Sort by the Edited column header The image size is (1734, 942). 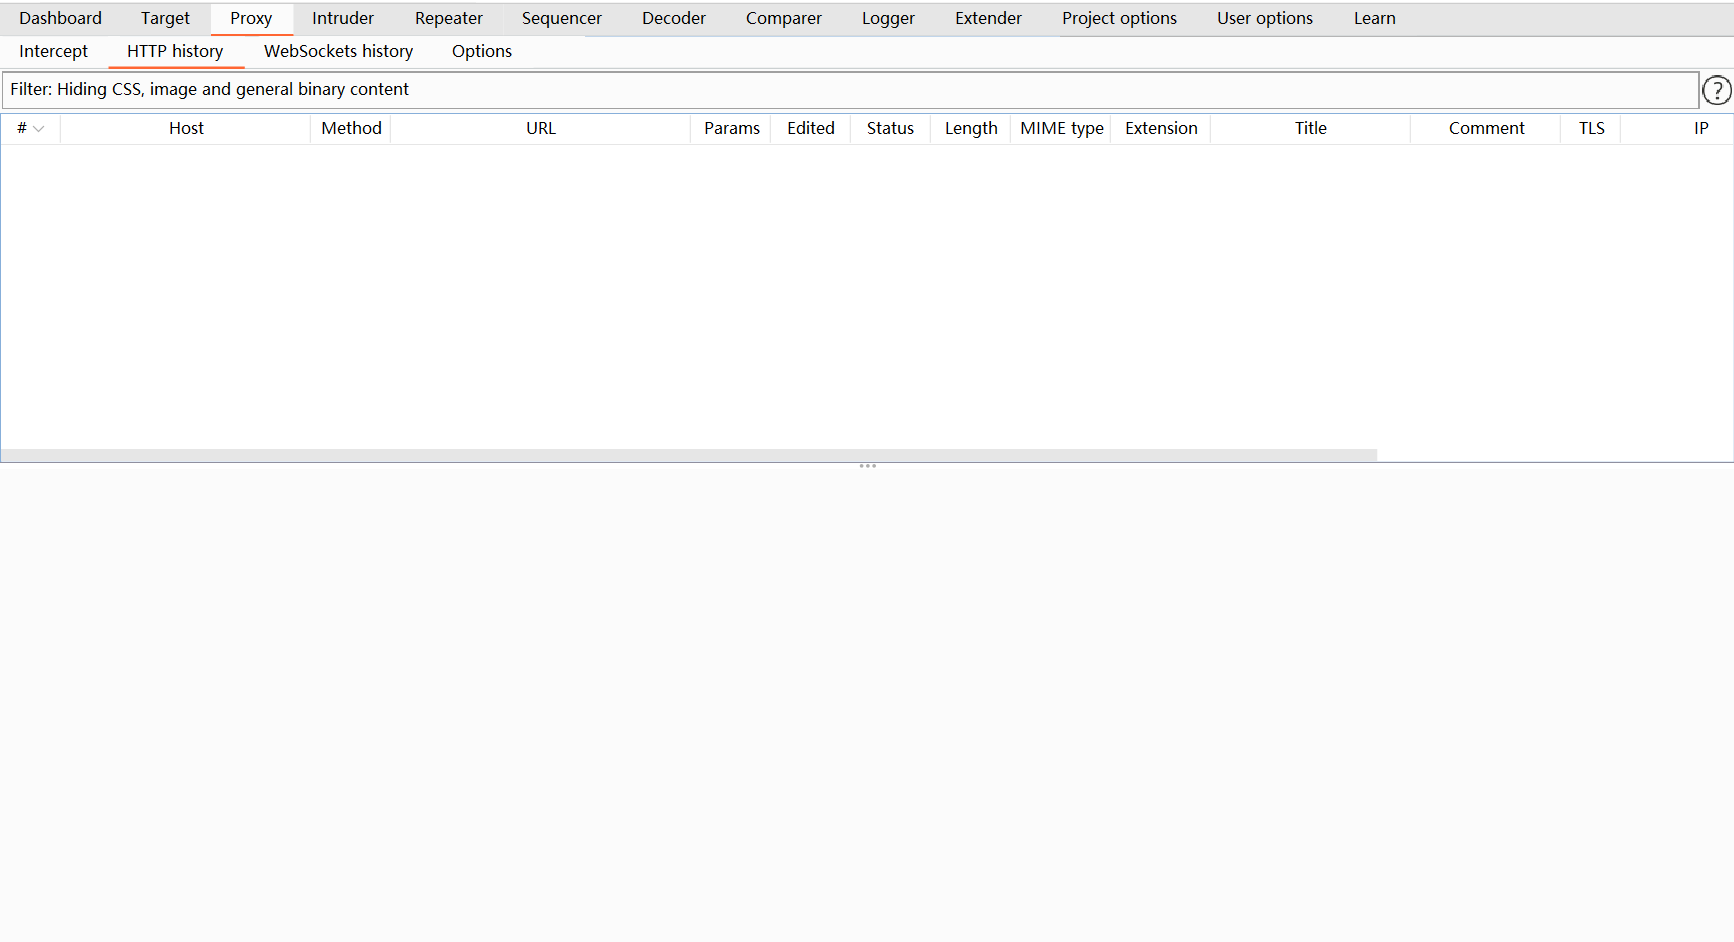(x=811, y=128)
